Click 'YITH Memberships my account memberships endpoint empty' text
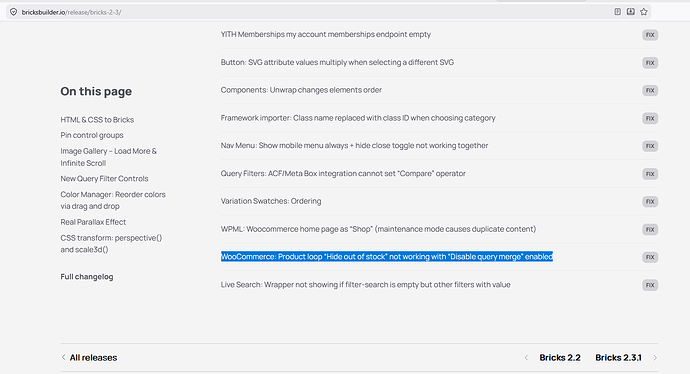 pyautogui.click(x=326, y=34)
